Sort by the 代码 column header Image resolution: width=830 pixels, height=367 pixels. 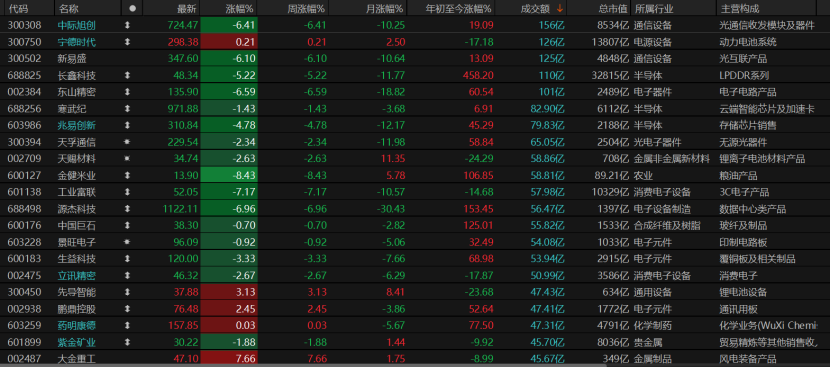click(x=19, y=8)
